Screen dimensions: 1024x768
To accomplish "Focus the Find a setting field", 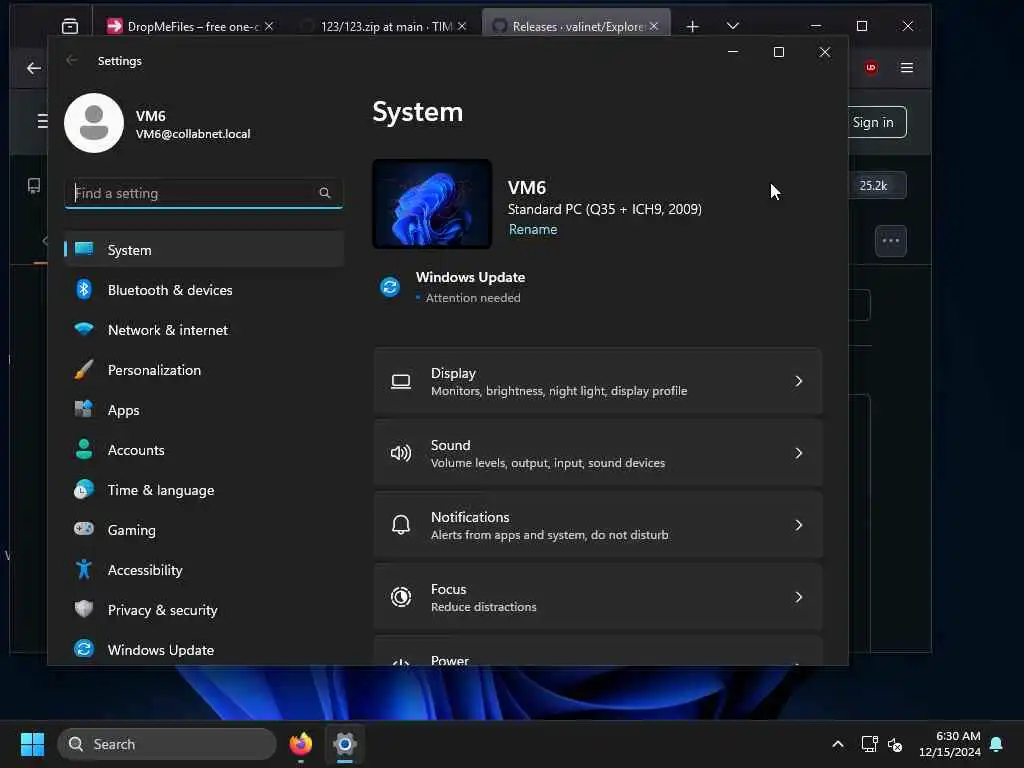I will click(x=204, y=193).
